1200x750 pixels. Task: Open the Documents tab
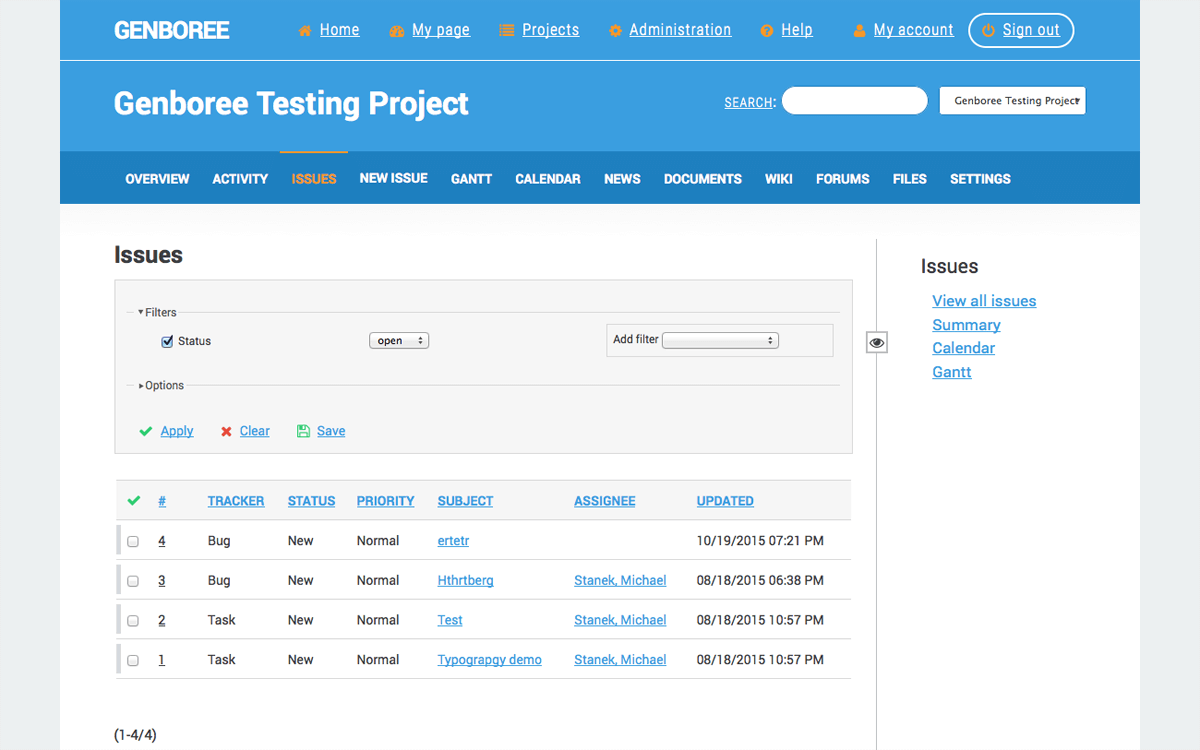click(x=703, y=179)
